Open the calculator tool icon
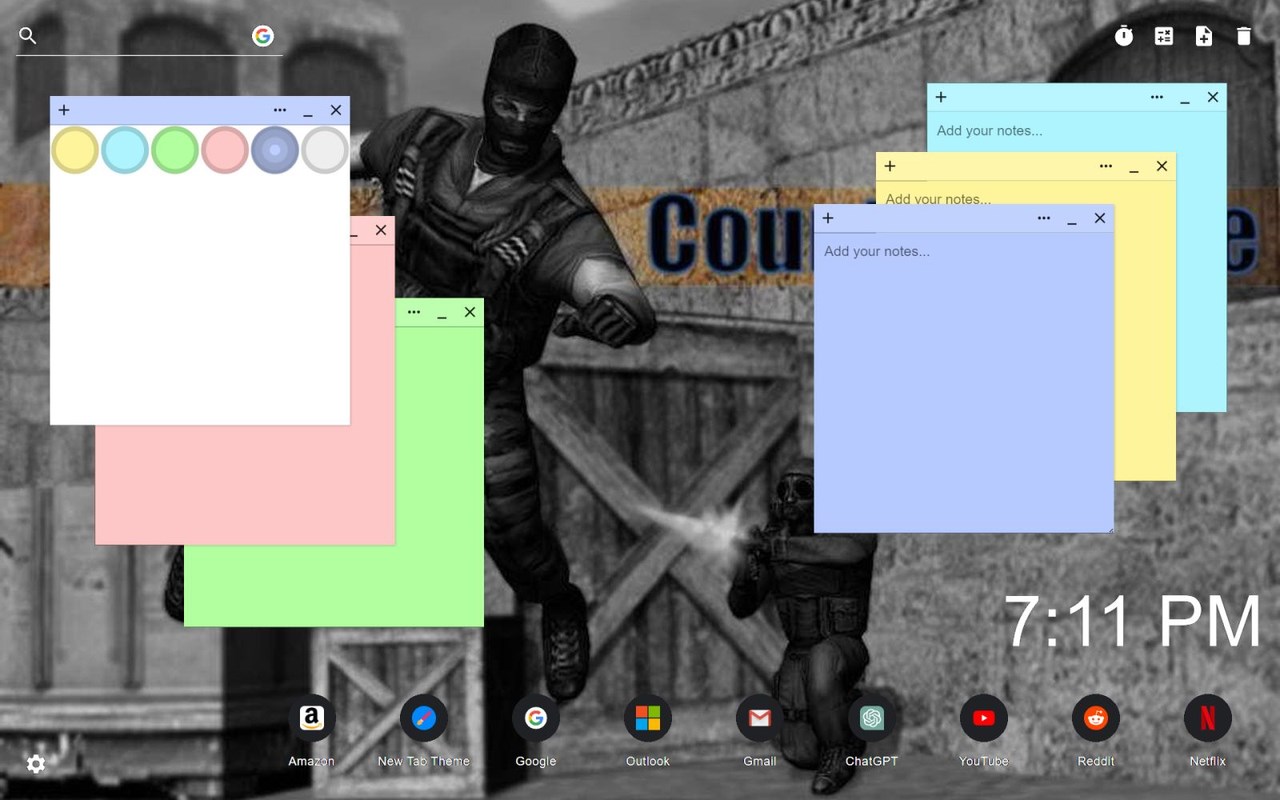The image size is (1280, 800). 1164,36
